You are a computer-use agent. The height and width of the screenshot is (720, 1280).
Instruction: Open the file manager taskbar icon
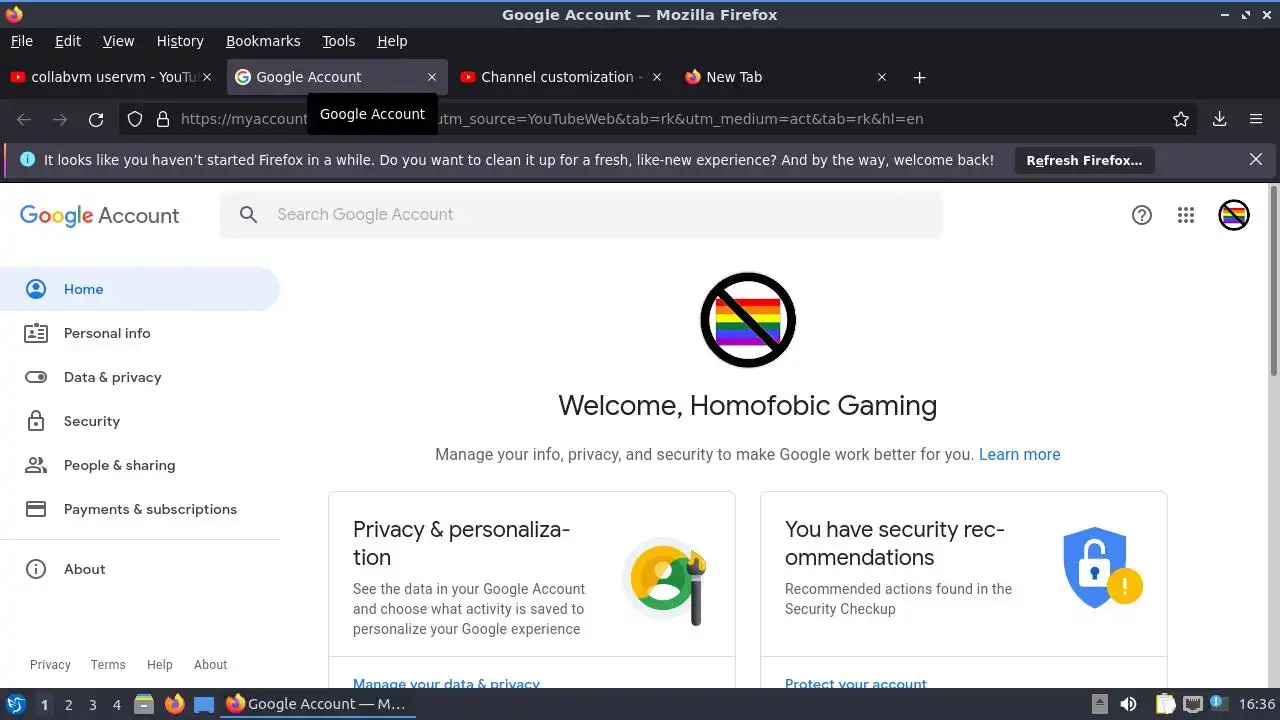(x=144, y=704)
